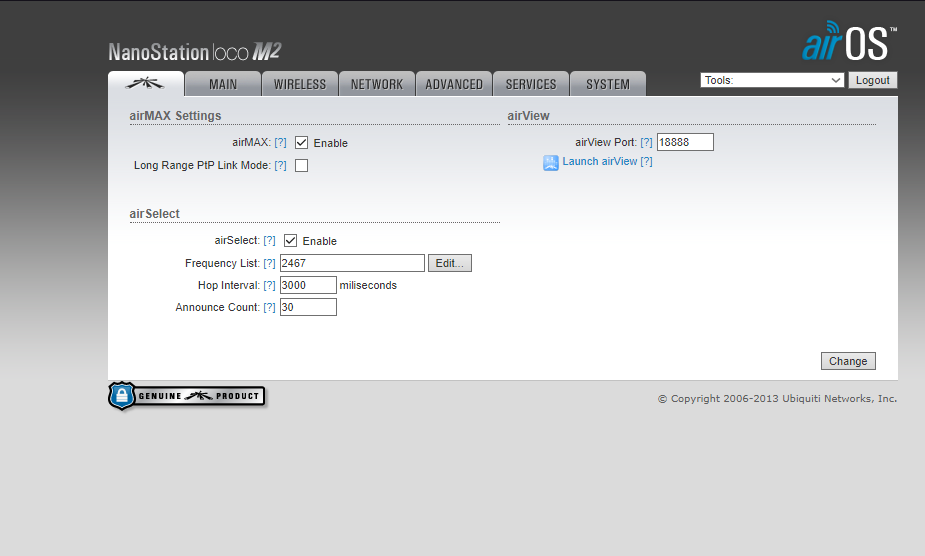Open the SERVICES tab
Screen dimensions: 925x556
coord(531,84)
